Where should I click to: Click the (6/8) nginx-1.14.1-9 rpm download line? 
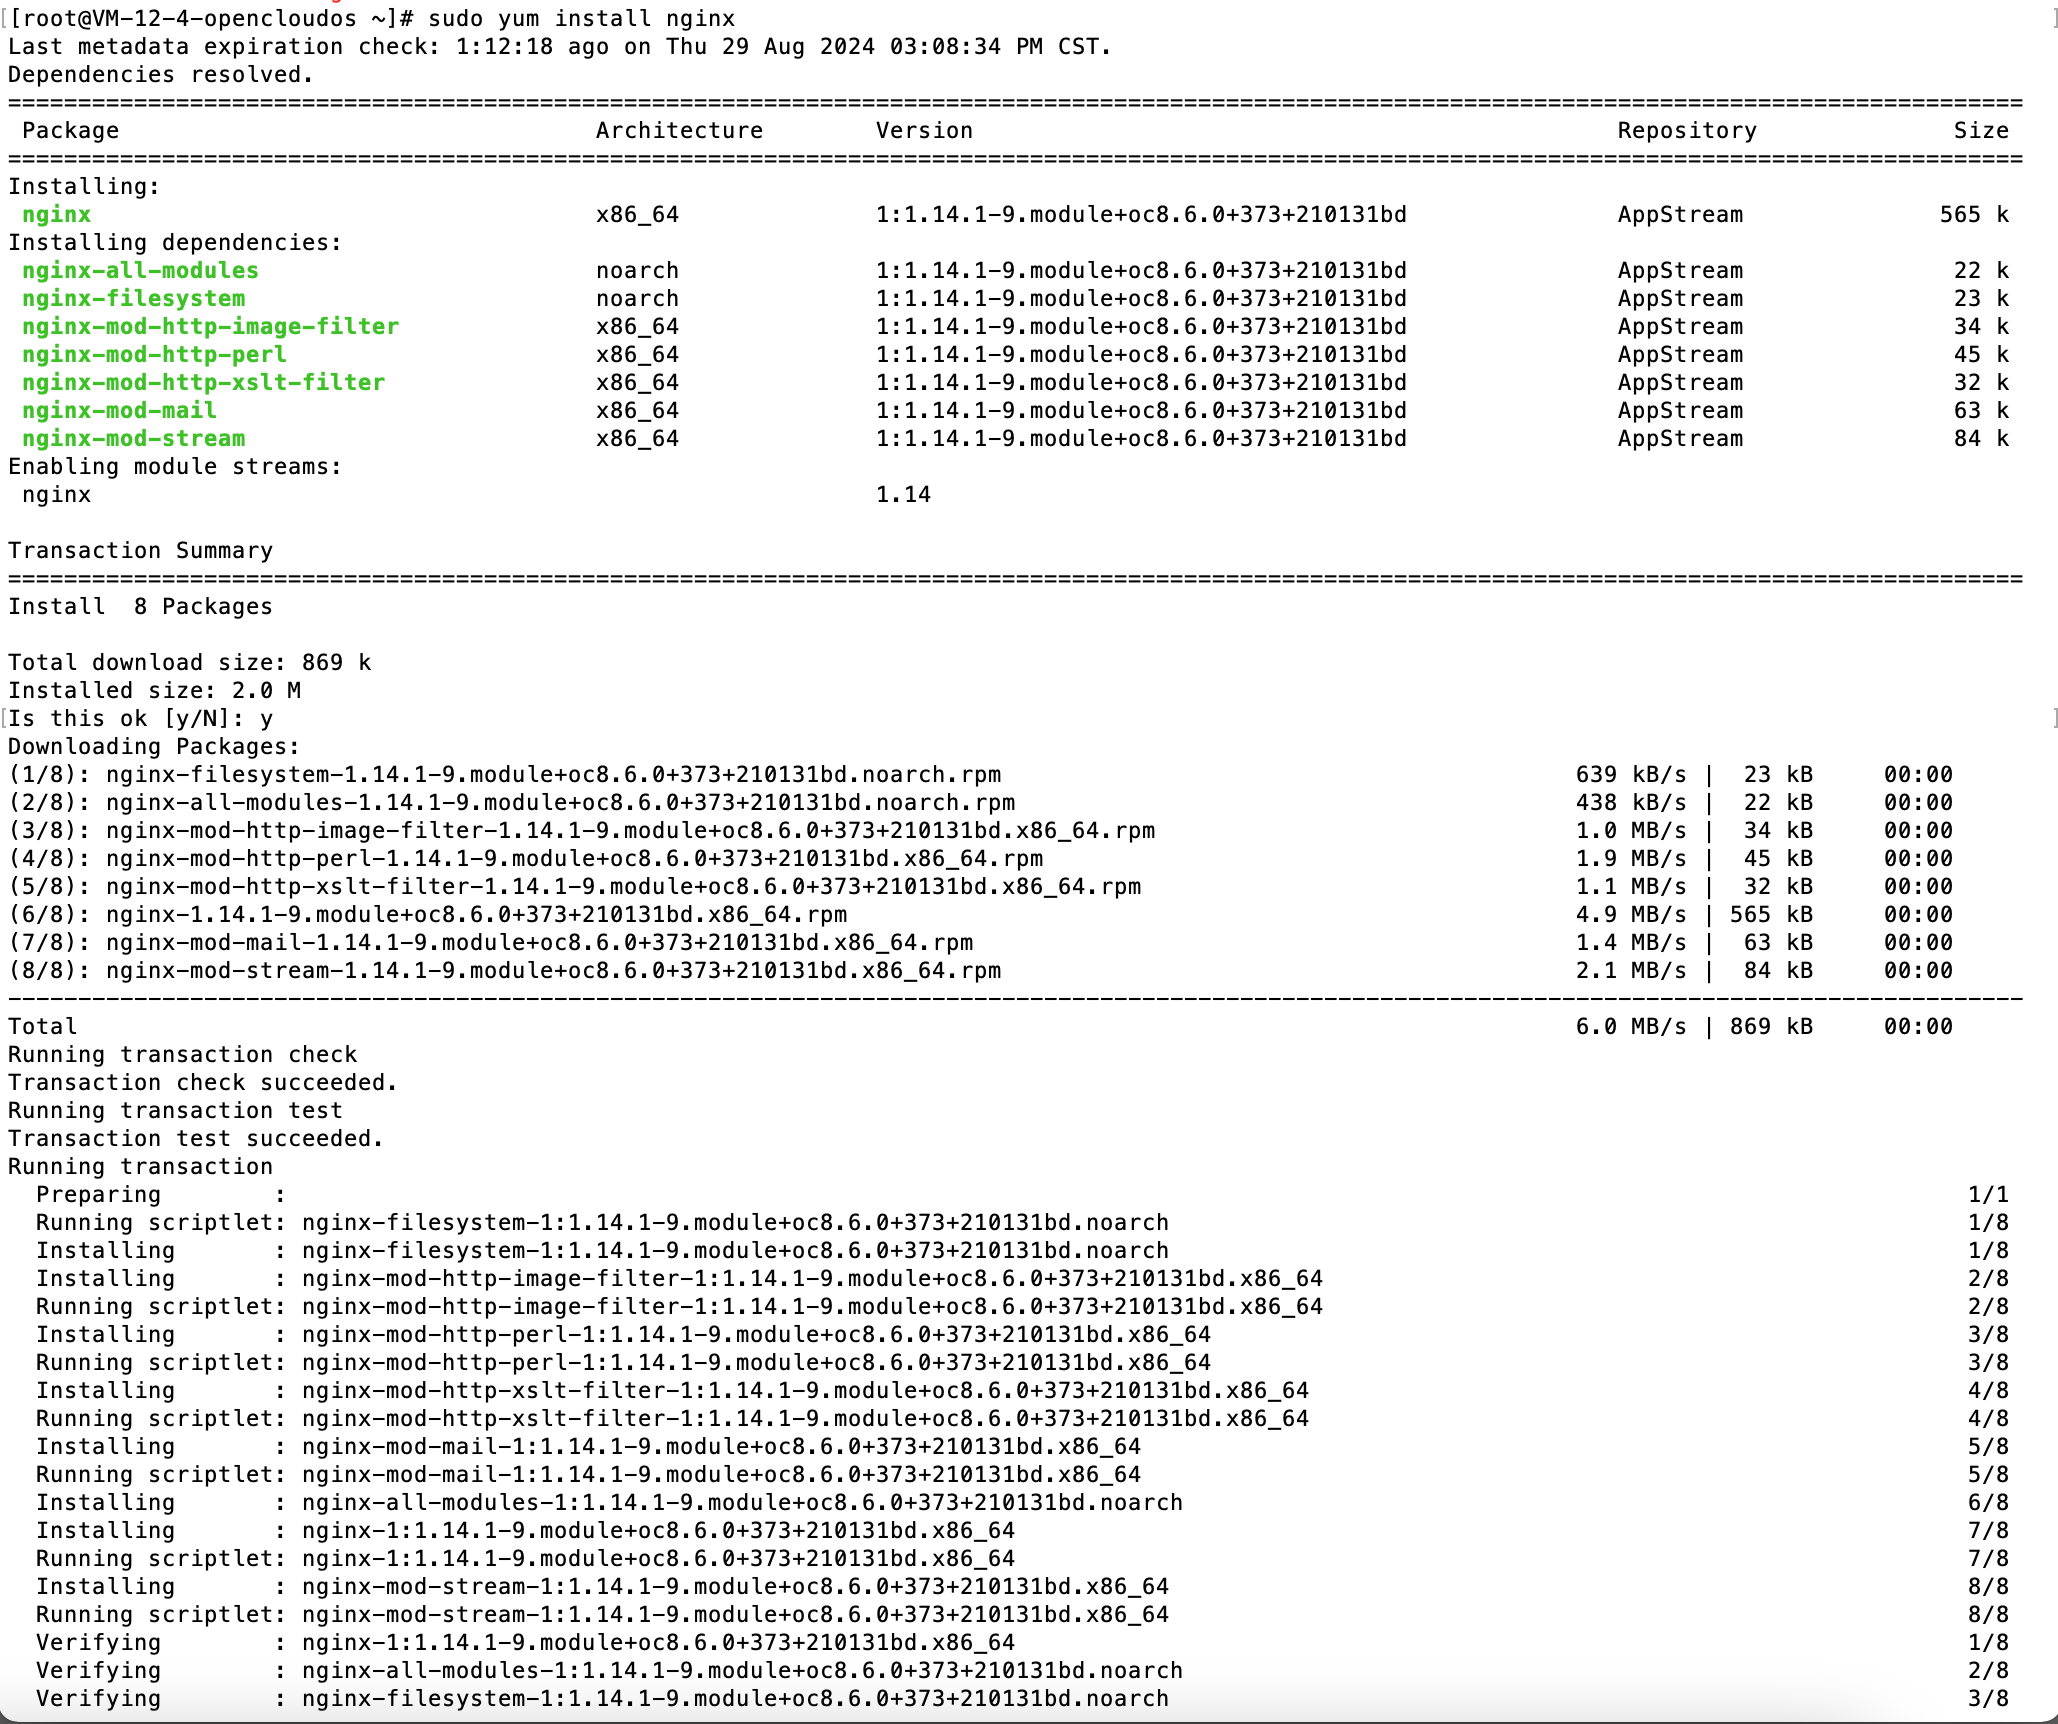[x=980, y=915]
